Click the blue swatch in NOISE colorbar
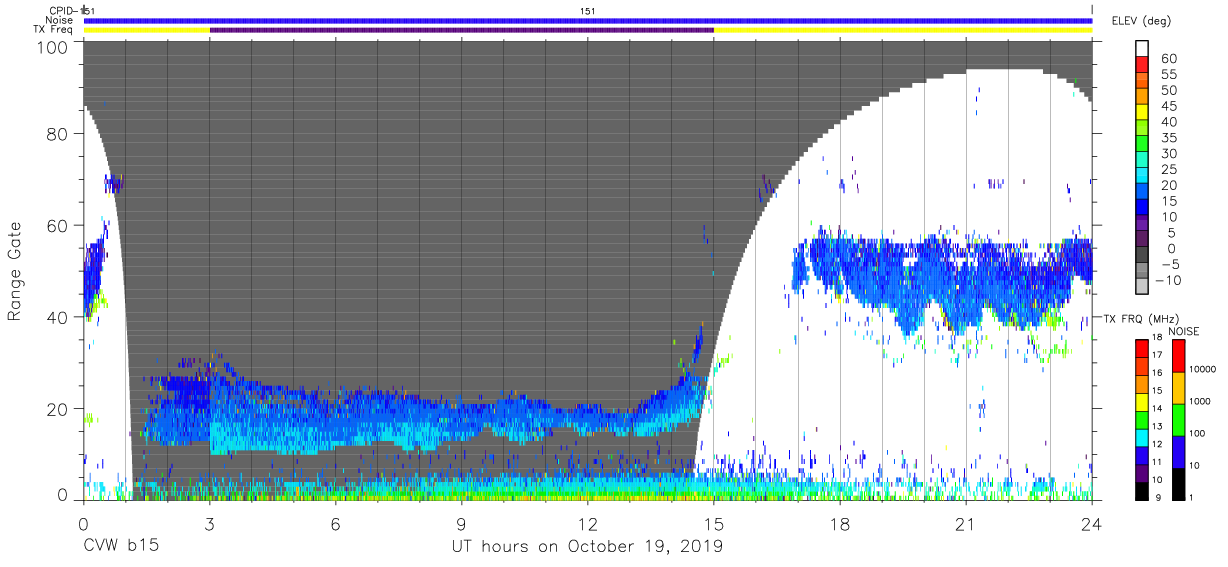1228x567 pixels. point(1176,452)
